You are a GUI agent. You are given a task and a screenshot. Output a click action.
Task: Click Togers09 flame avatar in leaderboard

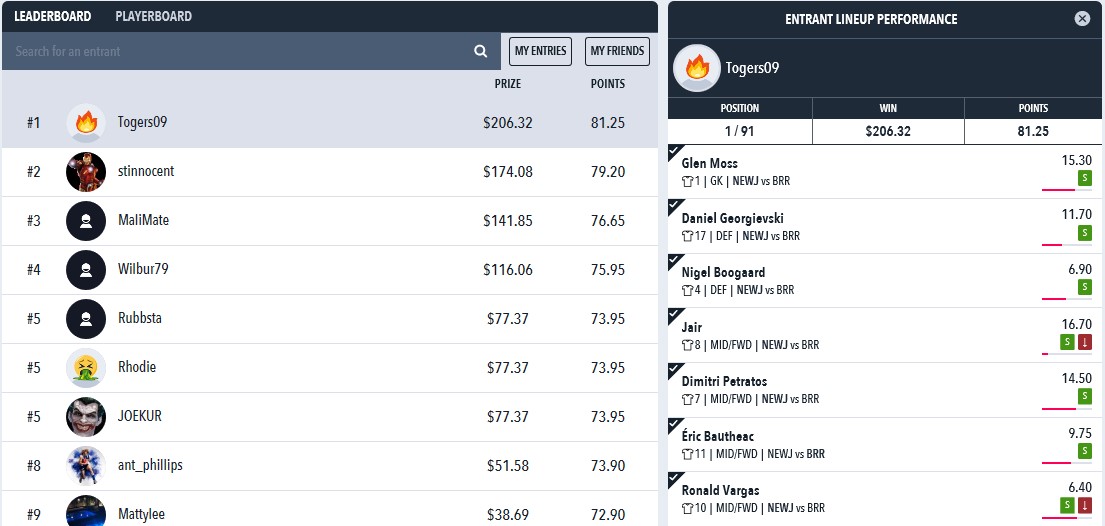[x=86, y=123]
